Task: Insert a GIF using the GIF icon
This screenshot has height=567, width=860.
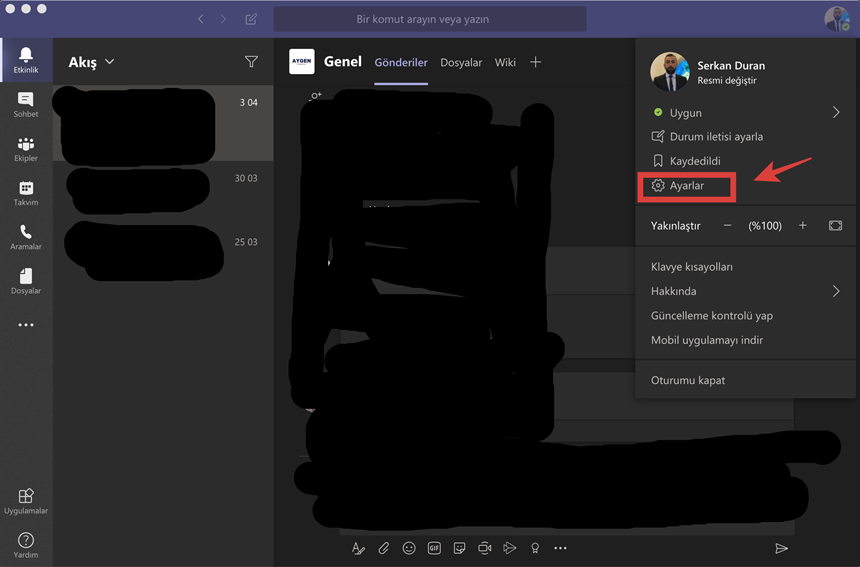Action: tap(434, 548)
